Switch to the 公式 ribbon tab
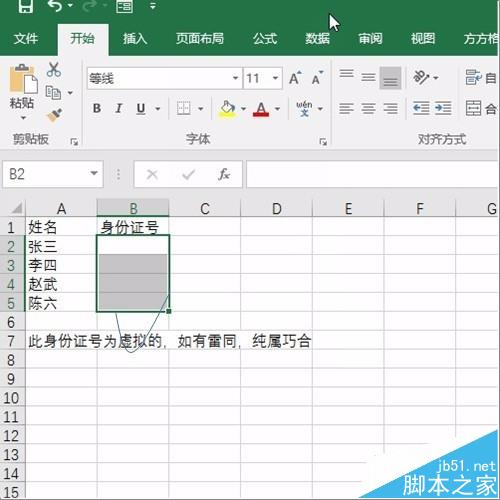The image size is (500, 500). tap(265, 39)
